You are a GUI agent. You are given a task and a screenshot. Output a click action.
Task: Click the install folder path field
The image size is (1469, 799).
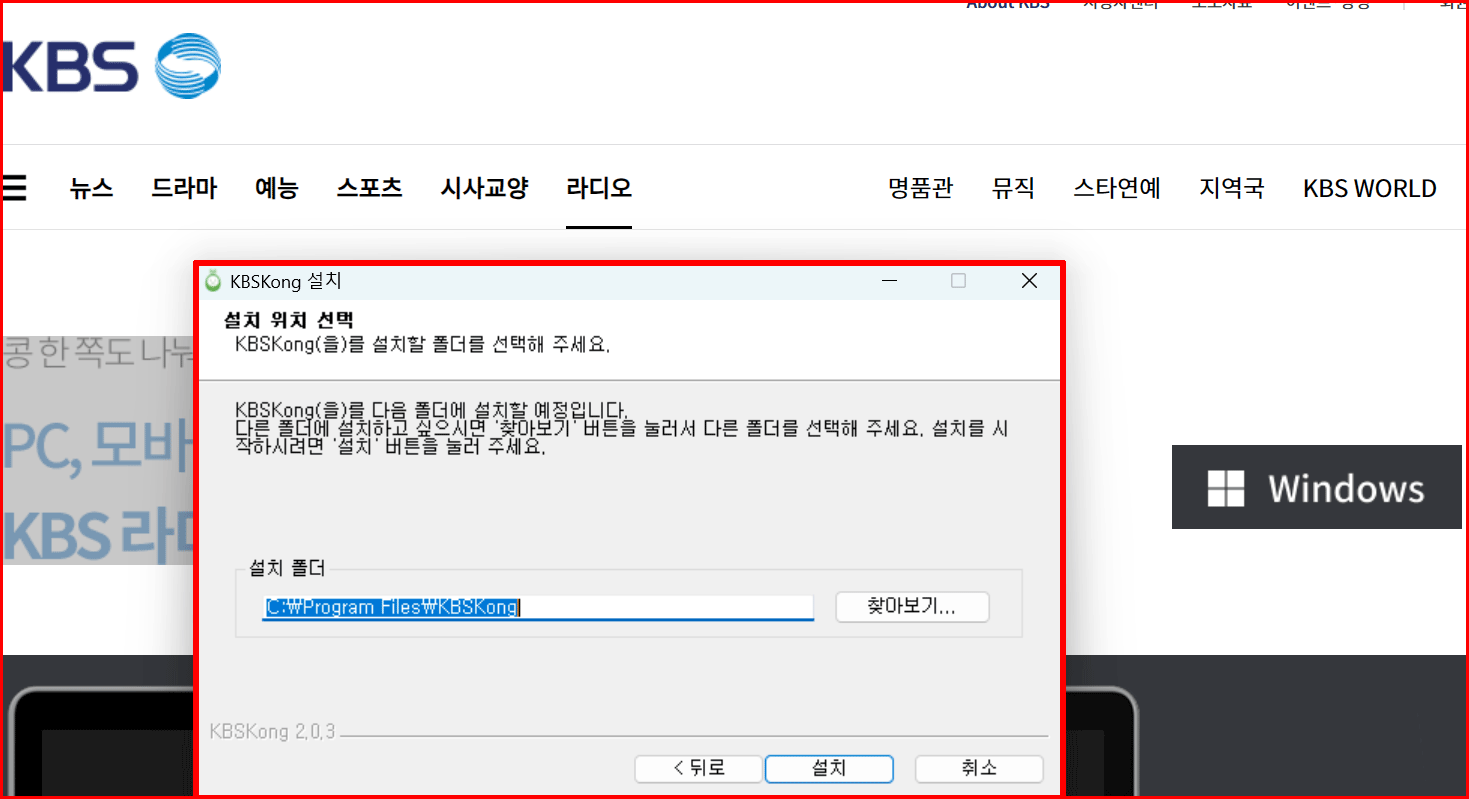538,607
